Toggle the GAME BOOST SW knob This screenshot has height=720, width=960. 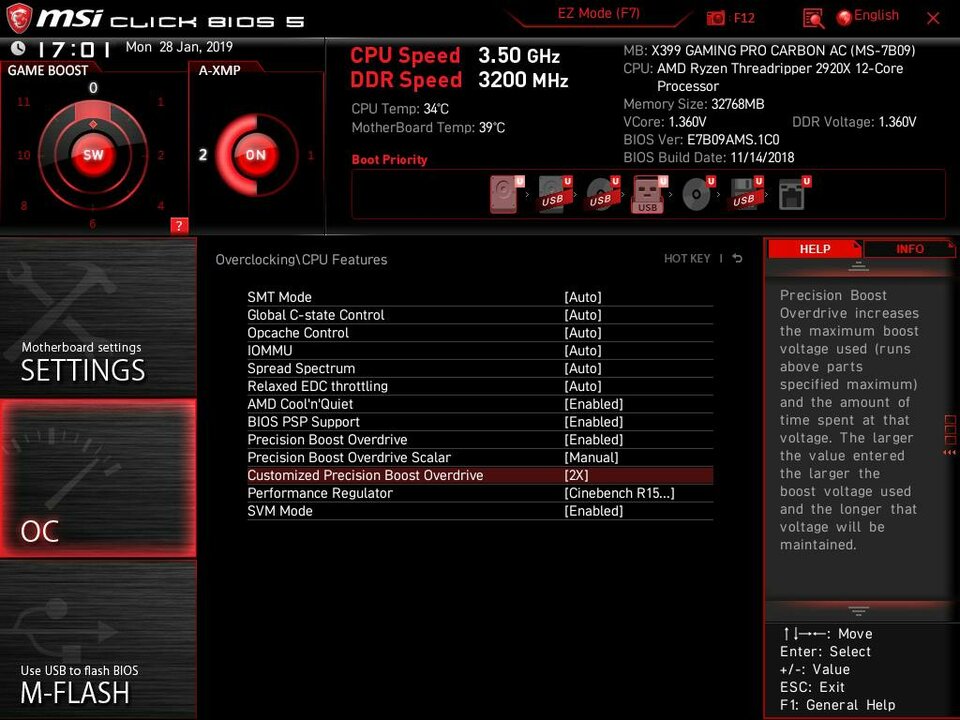tap(93, 155)
